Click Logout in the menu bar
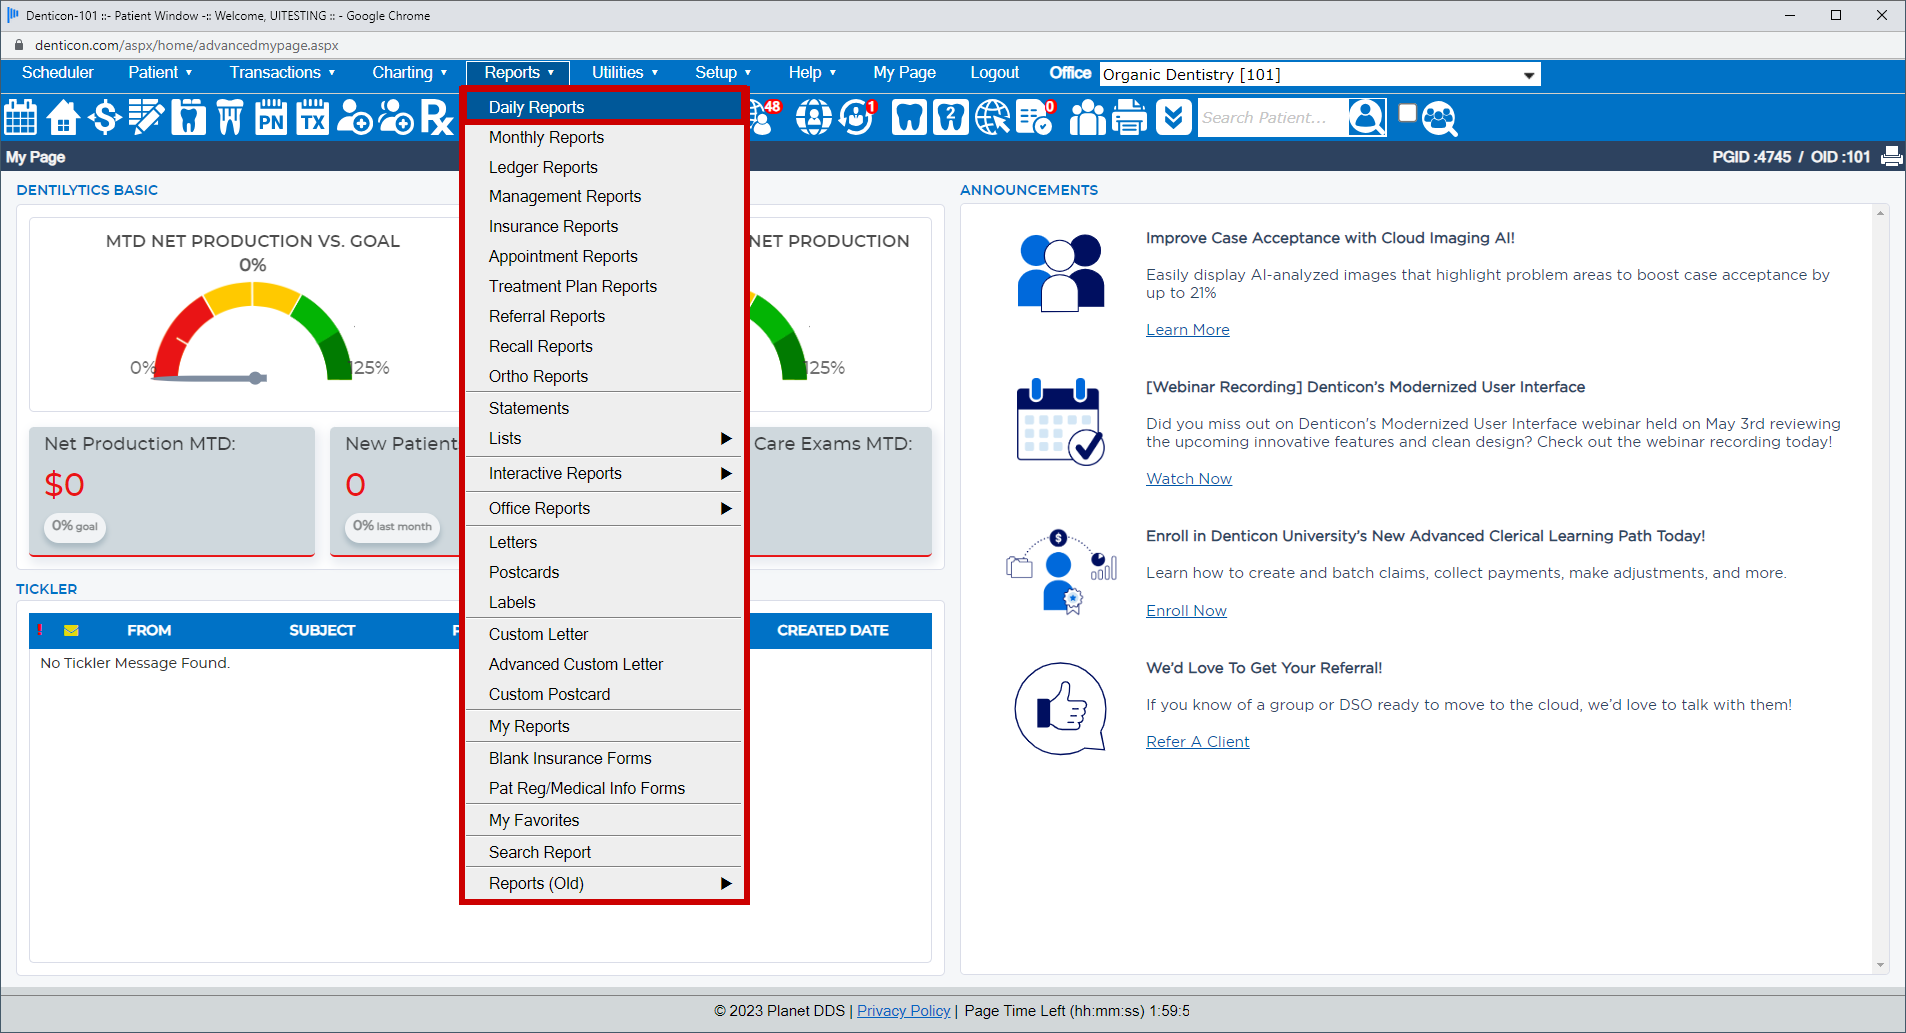This screenshot has width=1906, height=1033. point(994,73)
